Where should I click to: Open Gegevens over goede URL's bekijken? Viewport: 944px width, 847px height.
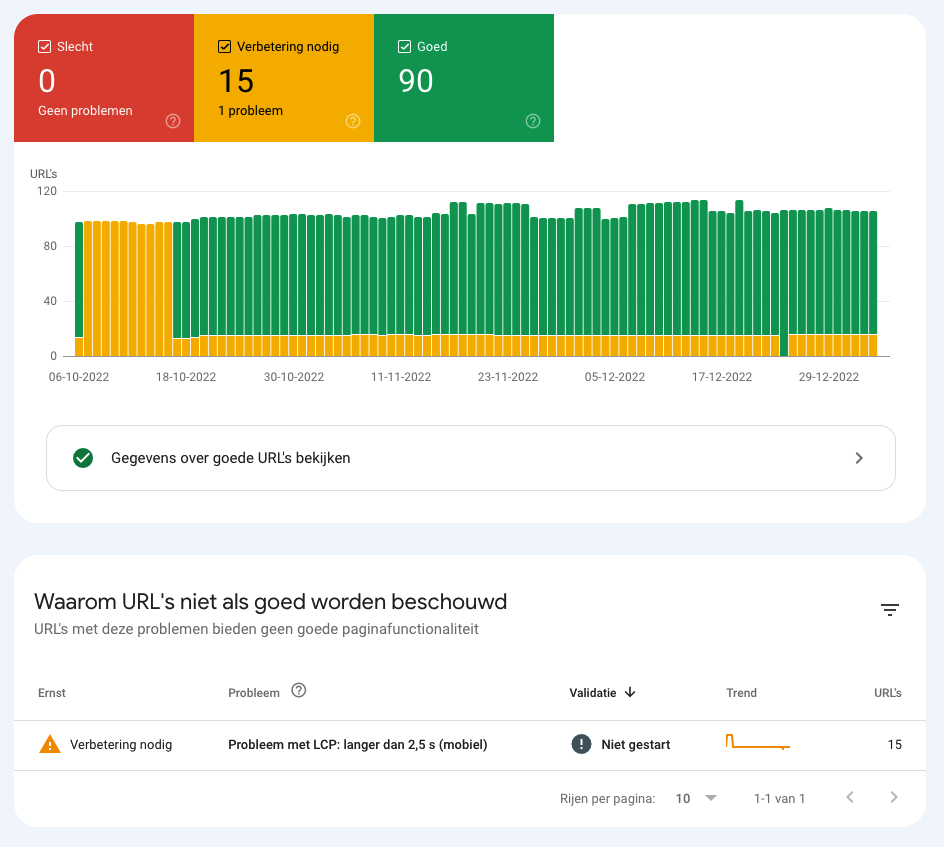point(471,458)
